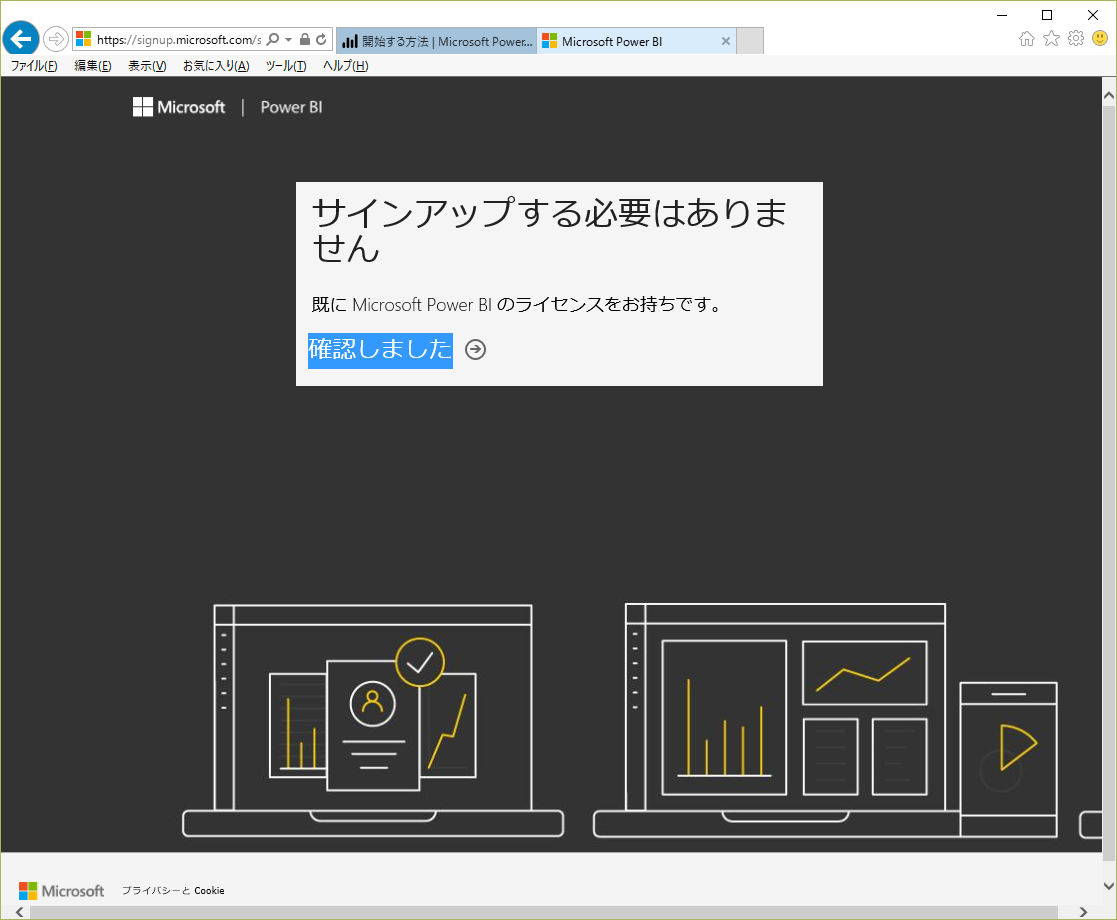Close the browser window
This screenshot has height=920, width=1117.
click(1092, 15)
